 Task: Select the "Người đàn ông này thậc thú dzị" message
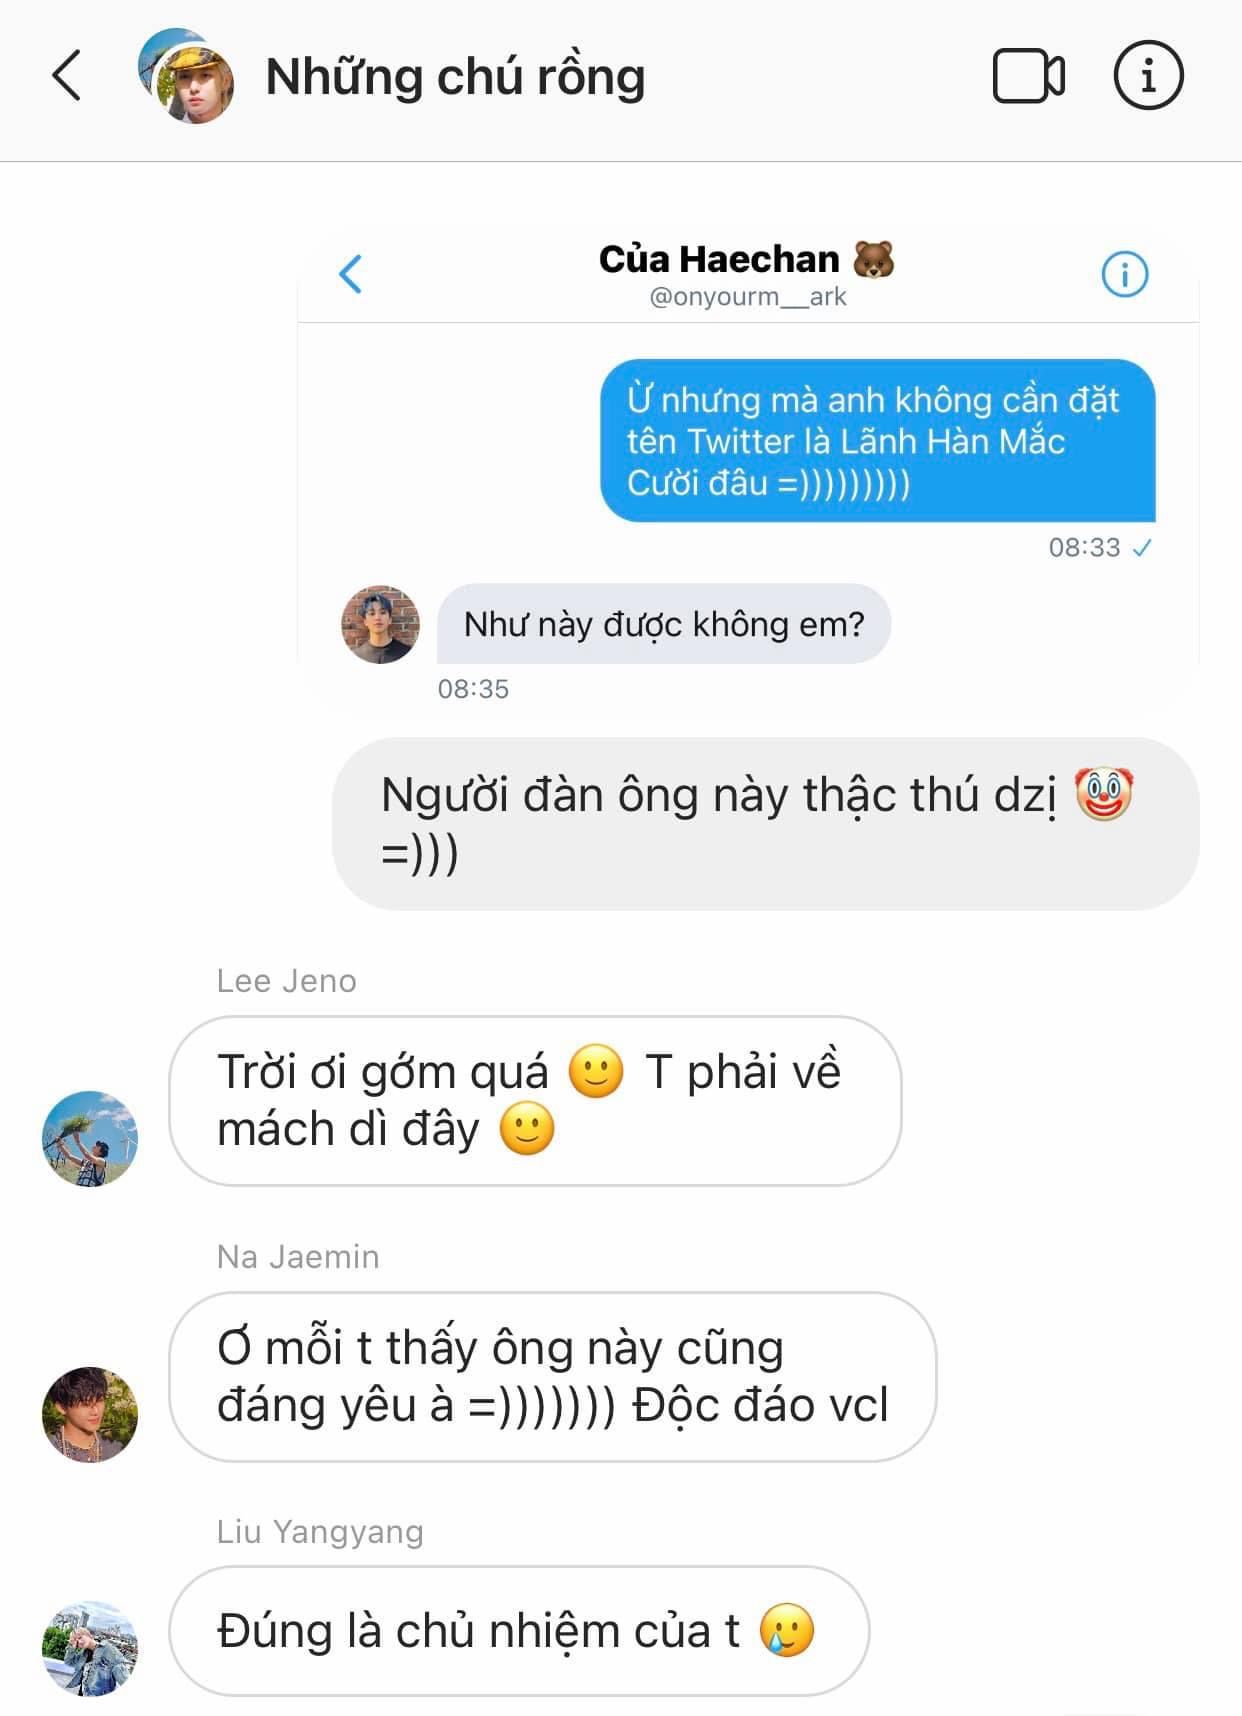coord(765,824)
